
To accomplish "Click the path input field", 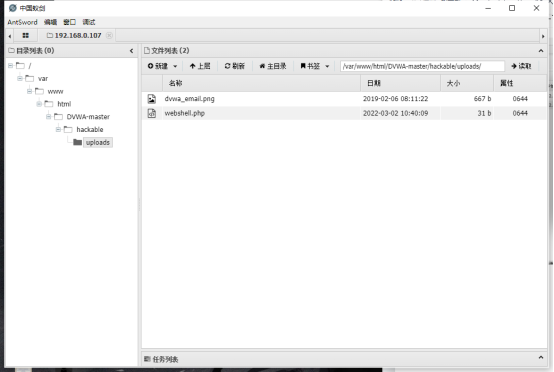I will (422, 66).
